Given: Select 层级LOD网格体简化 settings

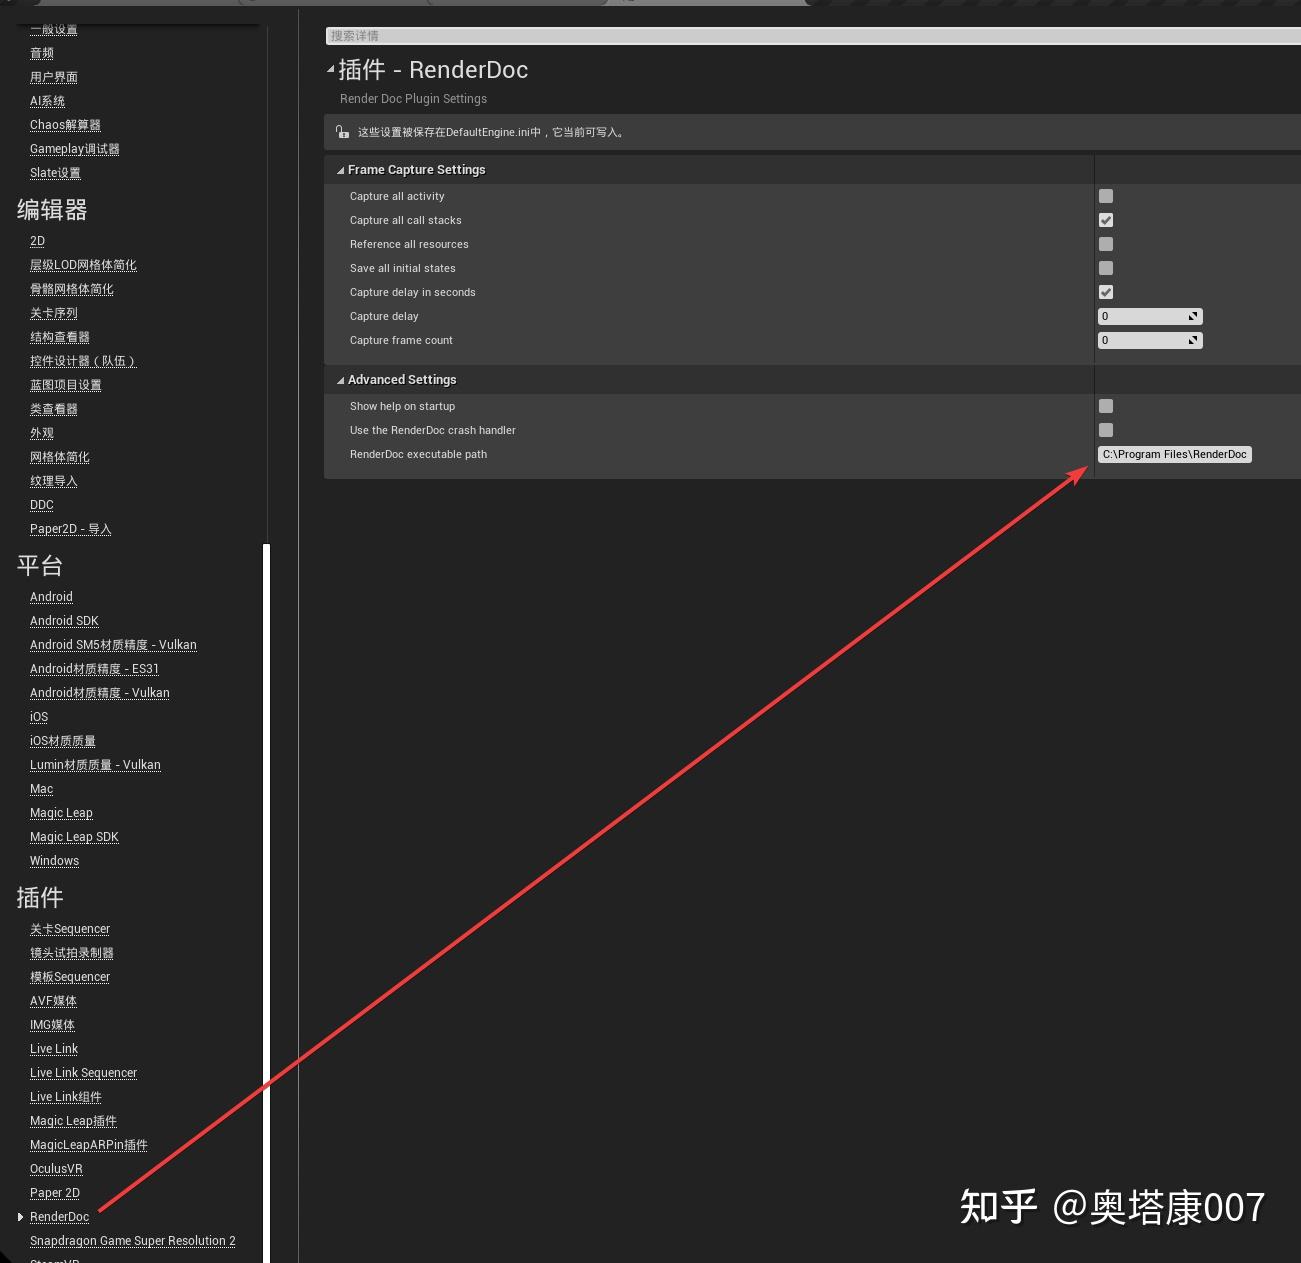Looking at the screenshot, I should [x=83, y=265].
